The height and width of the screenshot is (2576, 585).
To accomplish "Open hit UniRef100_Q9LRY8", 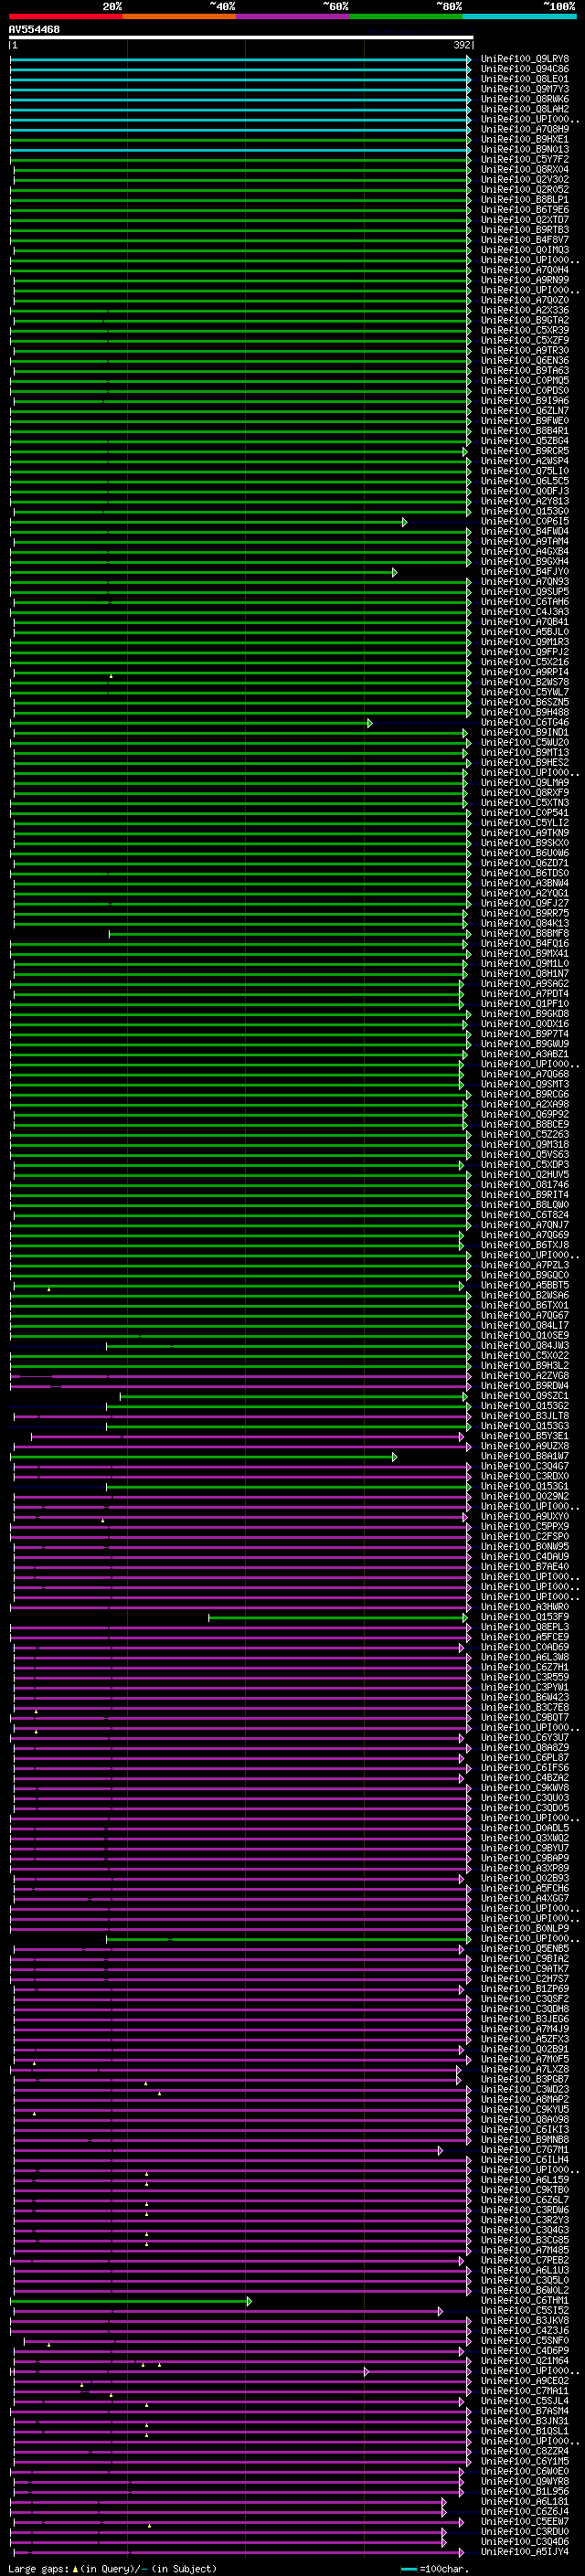I will 525,59.
